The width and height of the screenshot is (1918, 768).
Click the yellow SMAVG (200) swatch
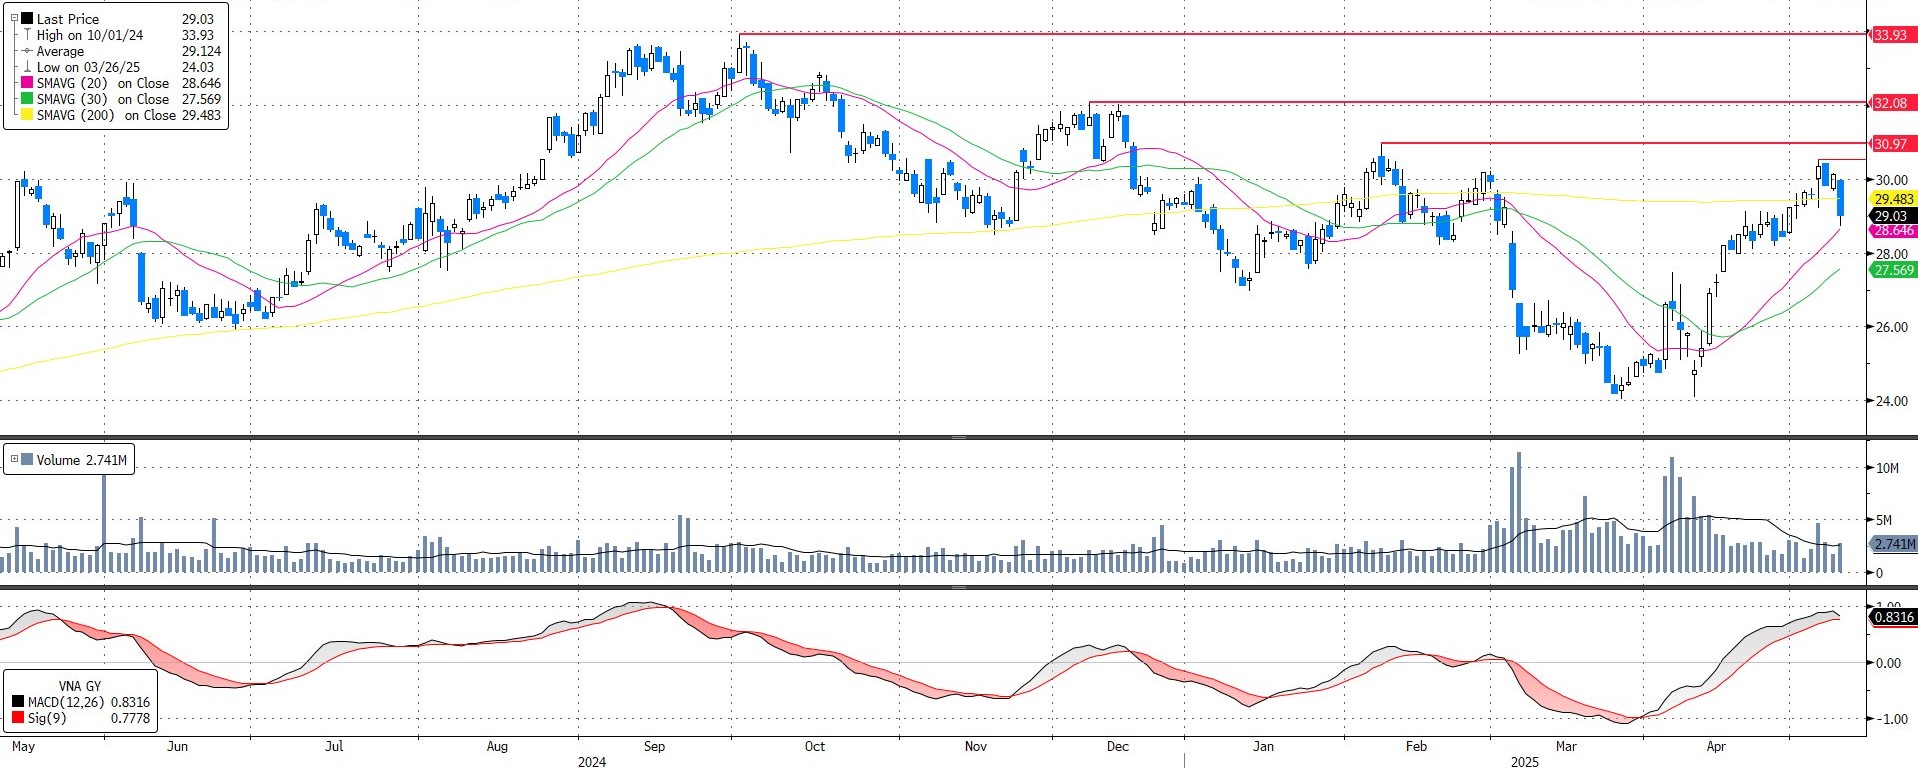point(27,115)
